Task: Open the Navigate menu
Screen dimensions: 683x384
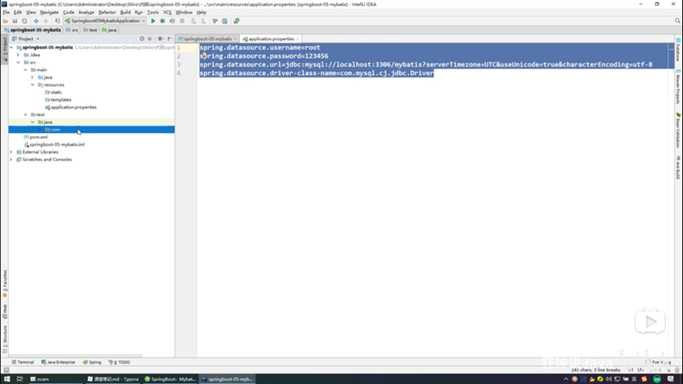Action: pyautogui.click(x=49, y=12)
